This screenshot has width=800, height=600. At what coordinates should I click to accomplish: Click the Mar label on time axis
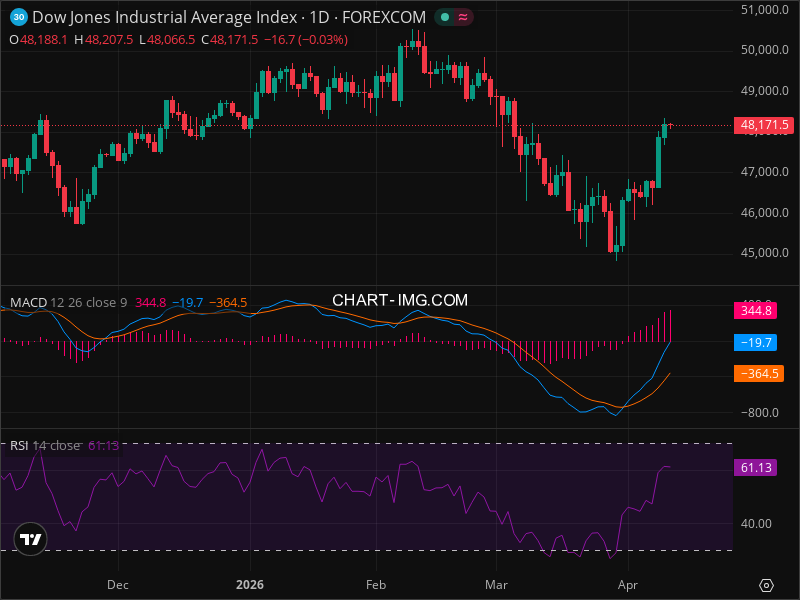[x=496, y=585]
